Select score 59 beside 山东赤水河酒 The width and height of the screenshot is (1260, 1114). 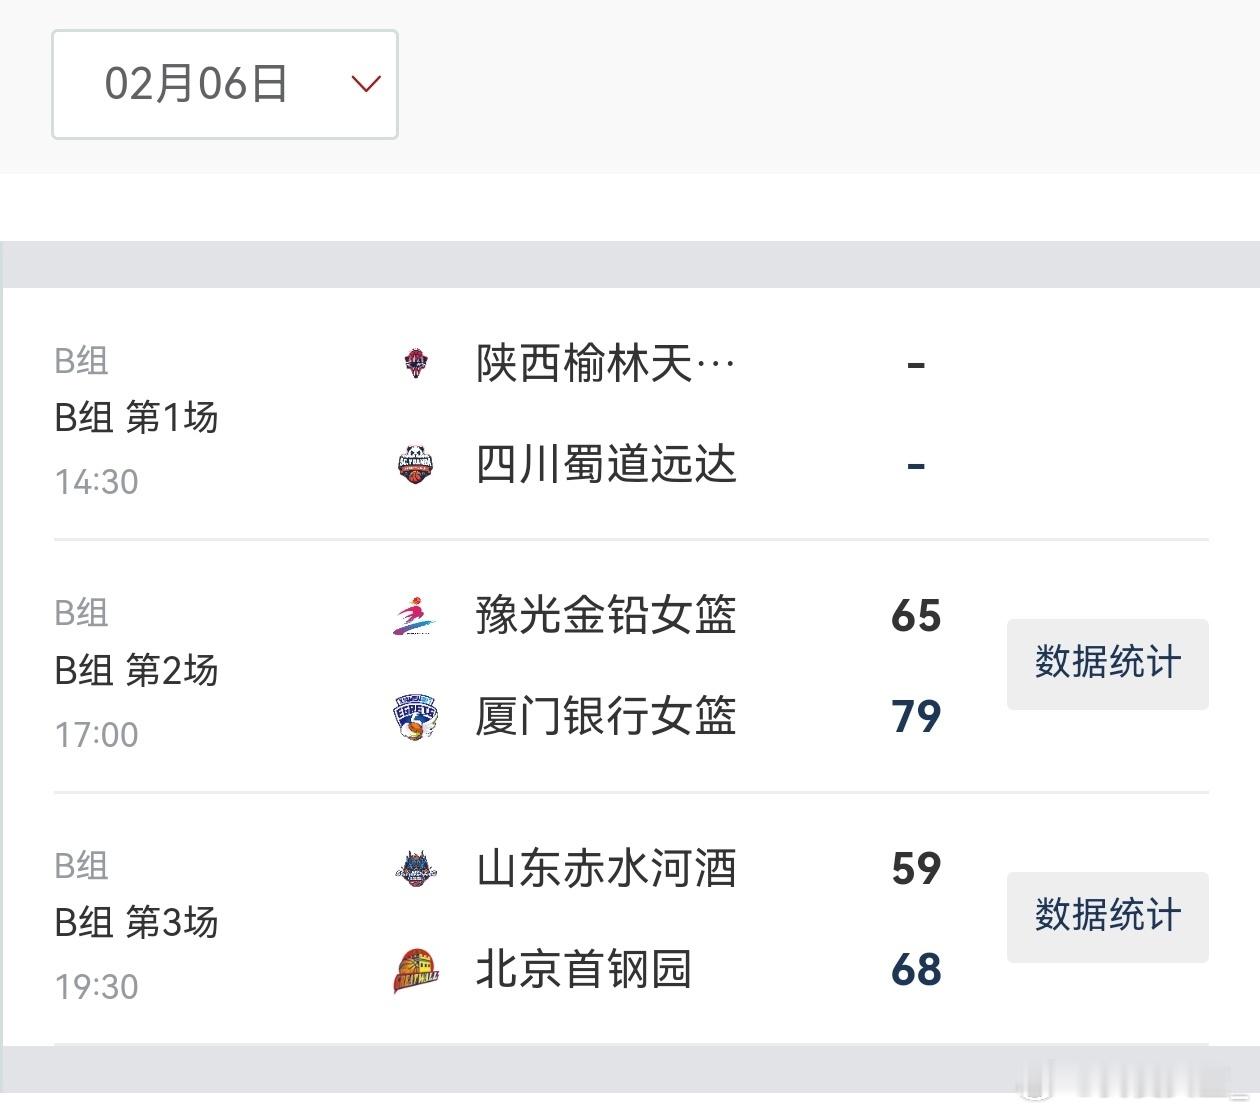[914, 869]
